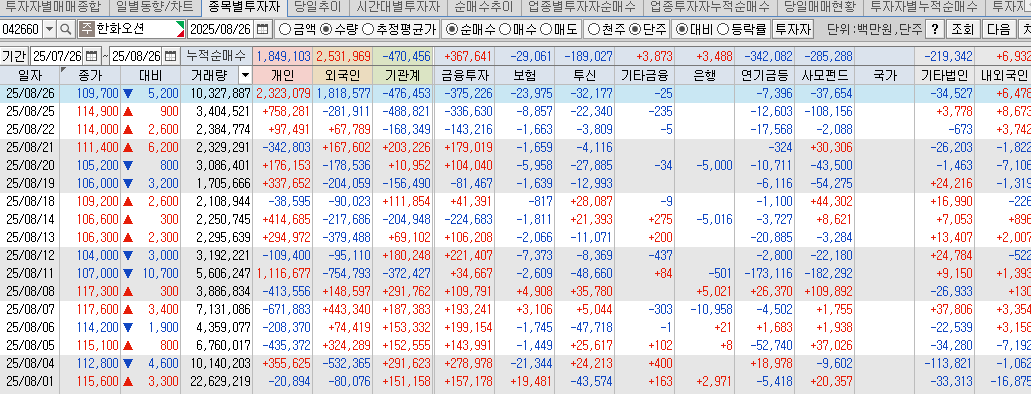
Task: Click the 대비 column header in the table
Action: (150, 75)
